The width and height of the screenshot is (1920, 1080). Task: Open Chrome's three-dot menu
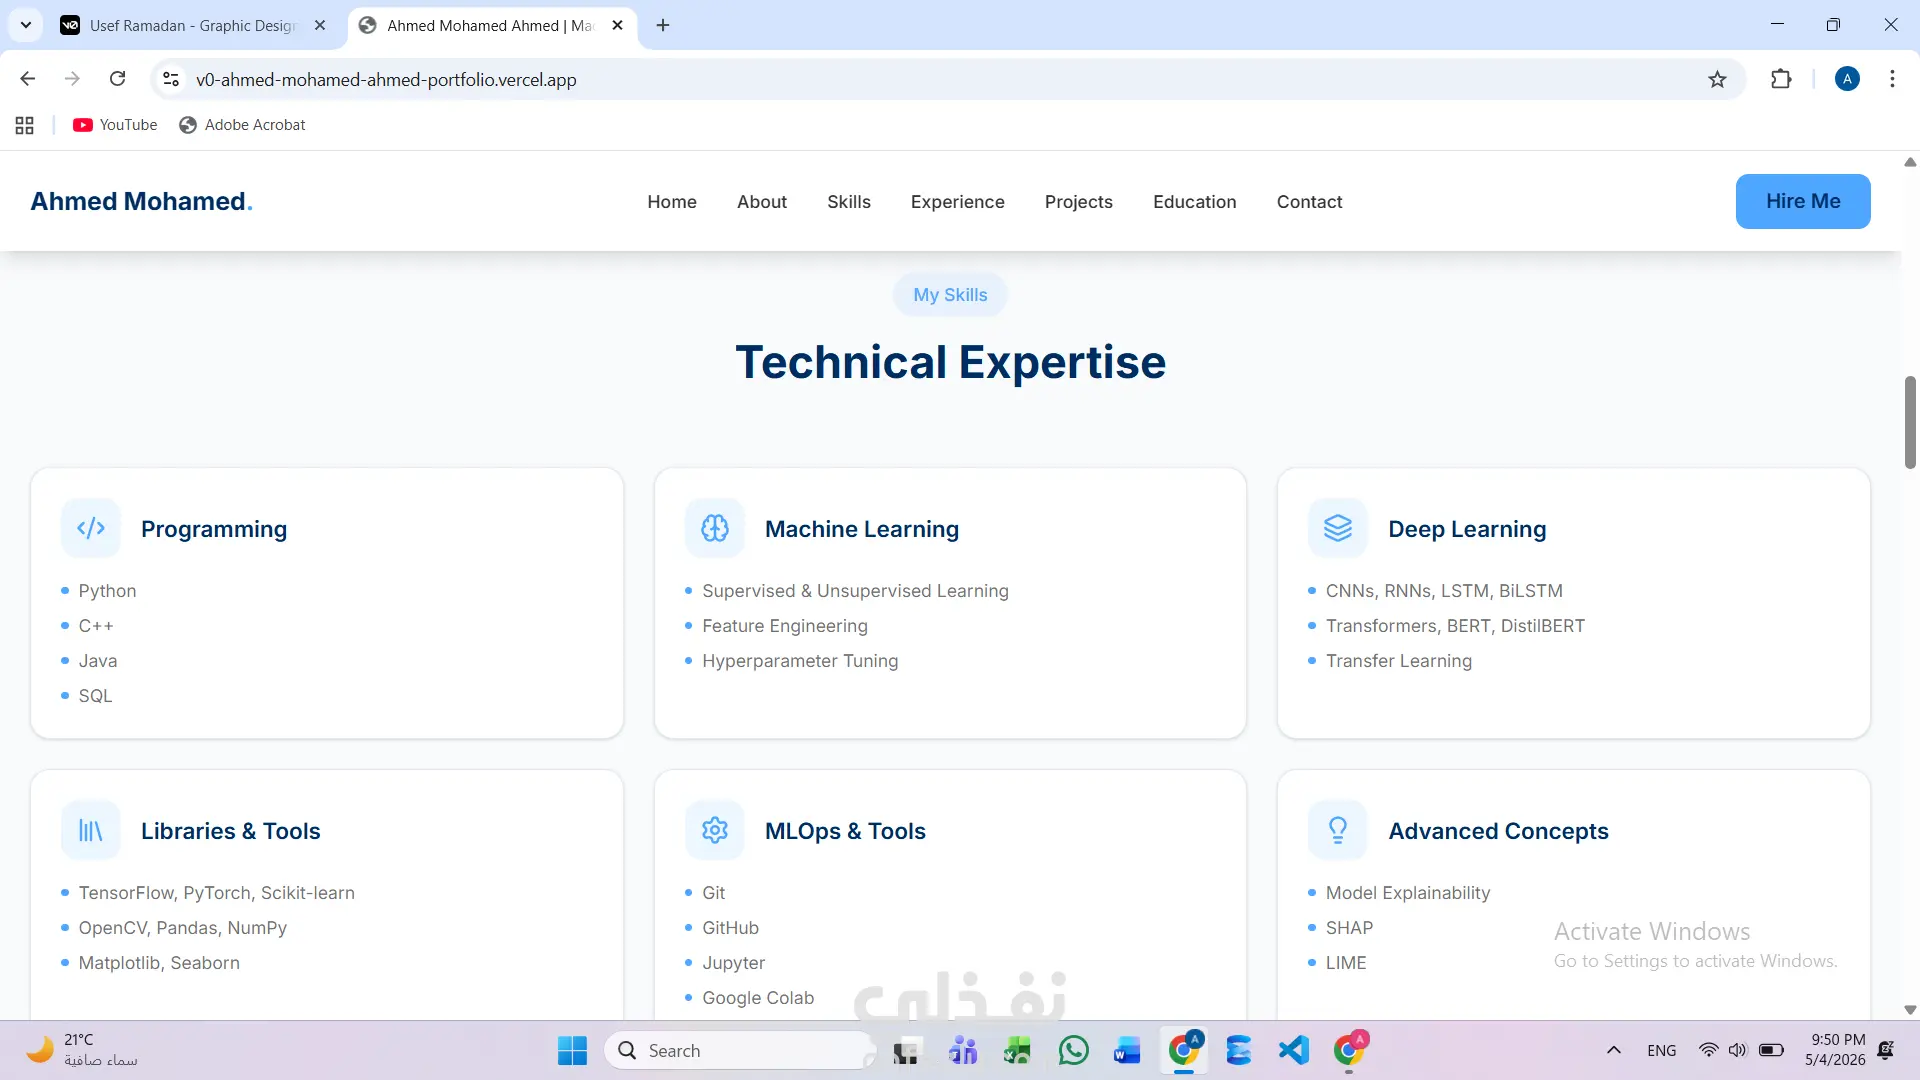[x=1892, y=79]
